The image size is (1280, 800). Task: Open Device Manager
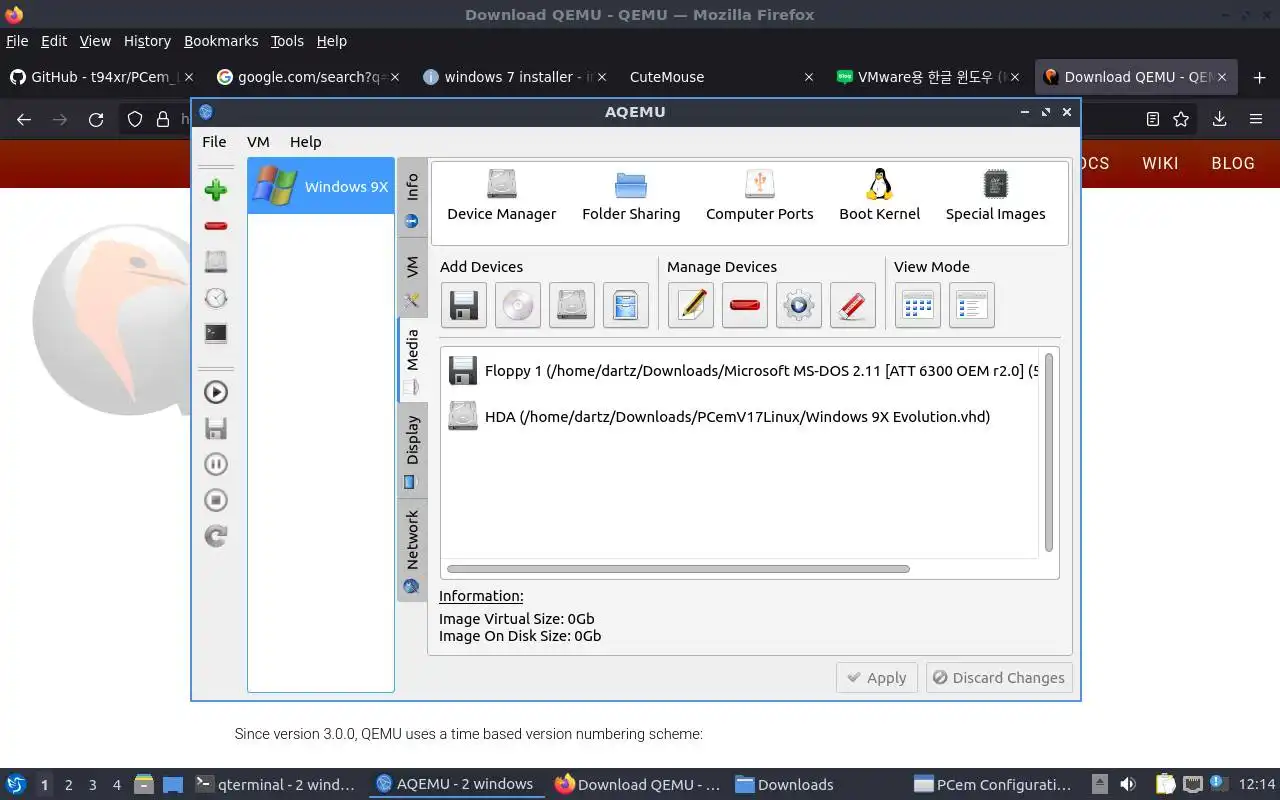[x=501, y=195]
